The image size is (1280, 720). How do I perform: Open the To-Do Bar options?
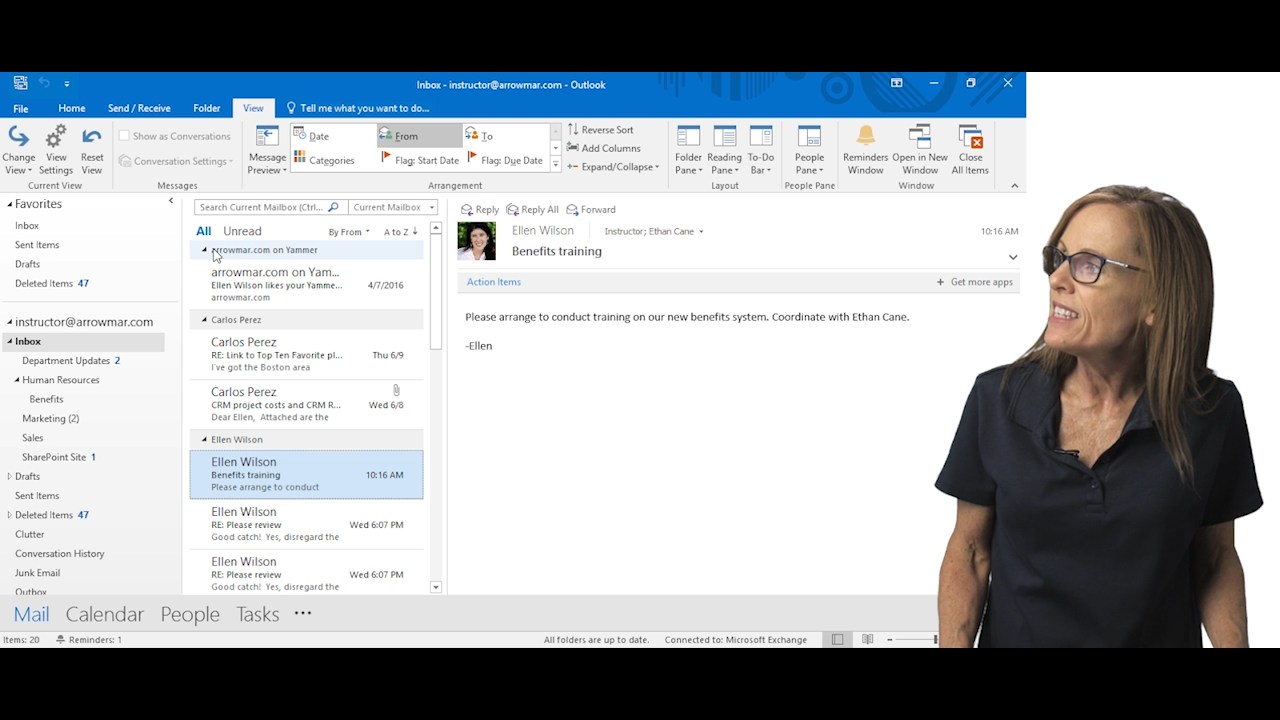point(761,150)
